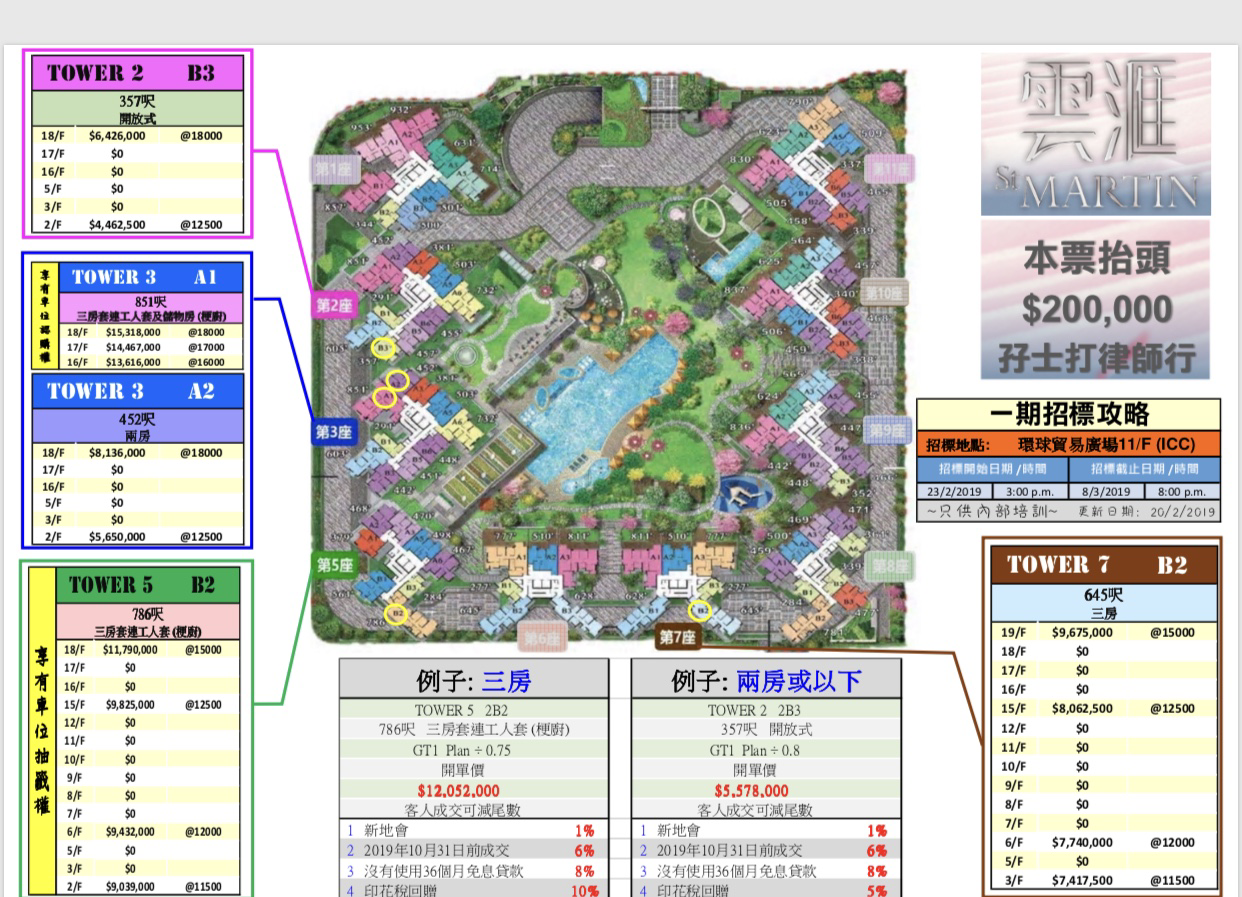Click the $5,578,000 list price
Screen dimensions: 1242x897
click(752, 790)
